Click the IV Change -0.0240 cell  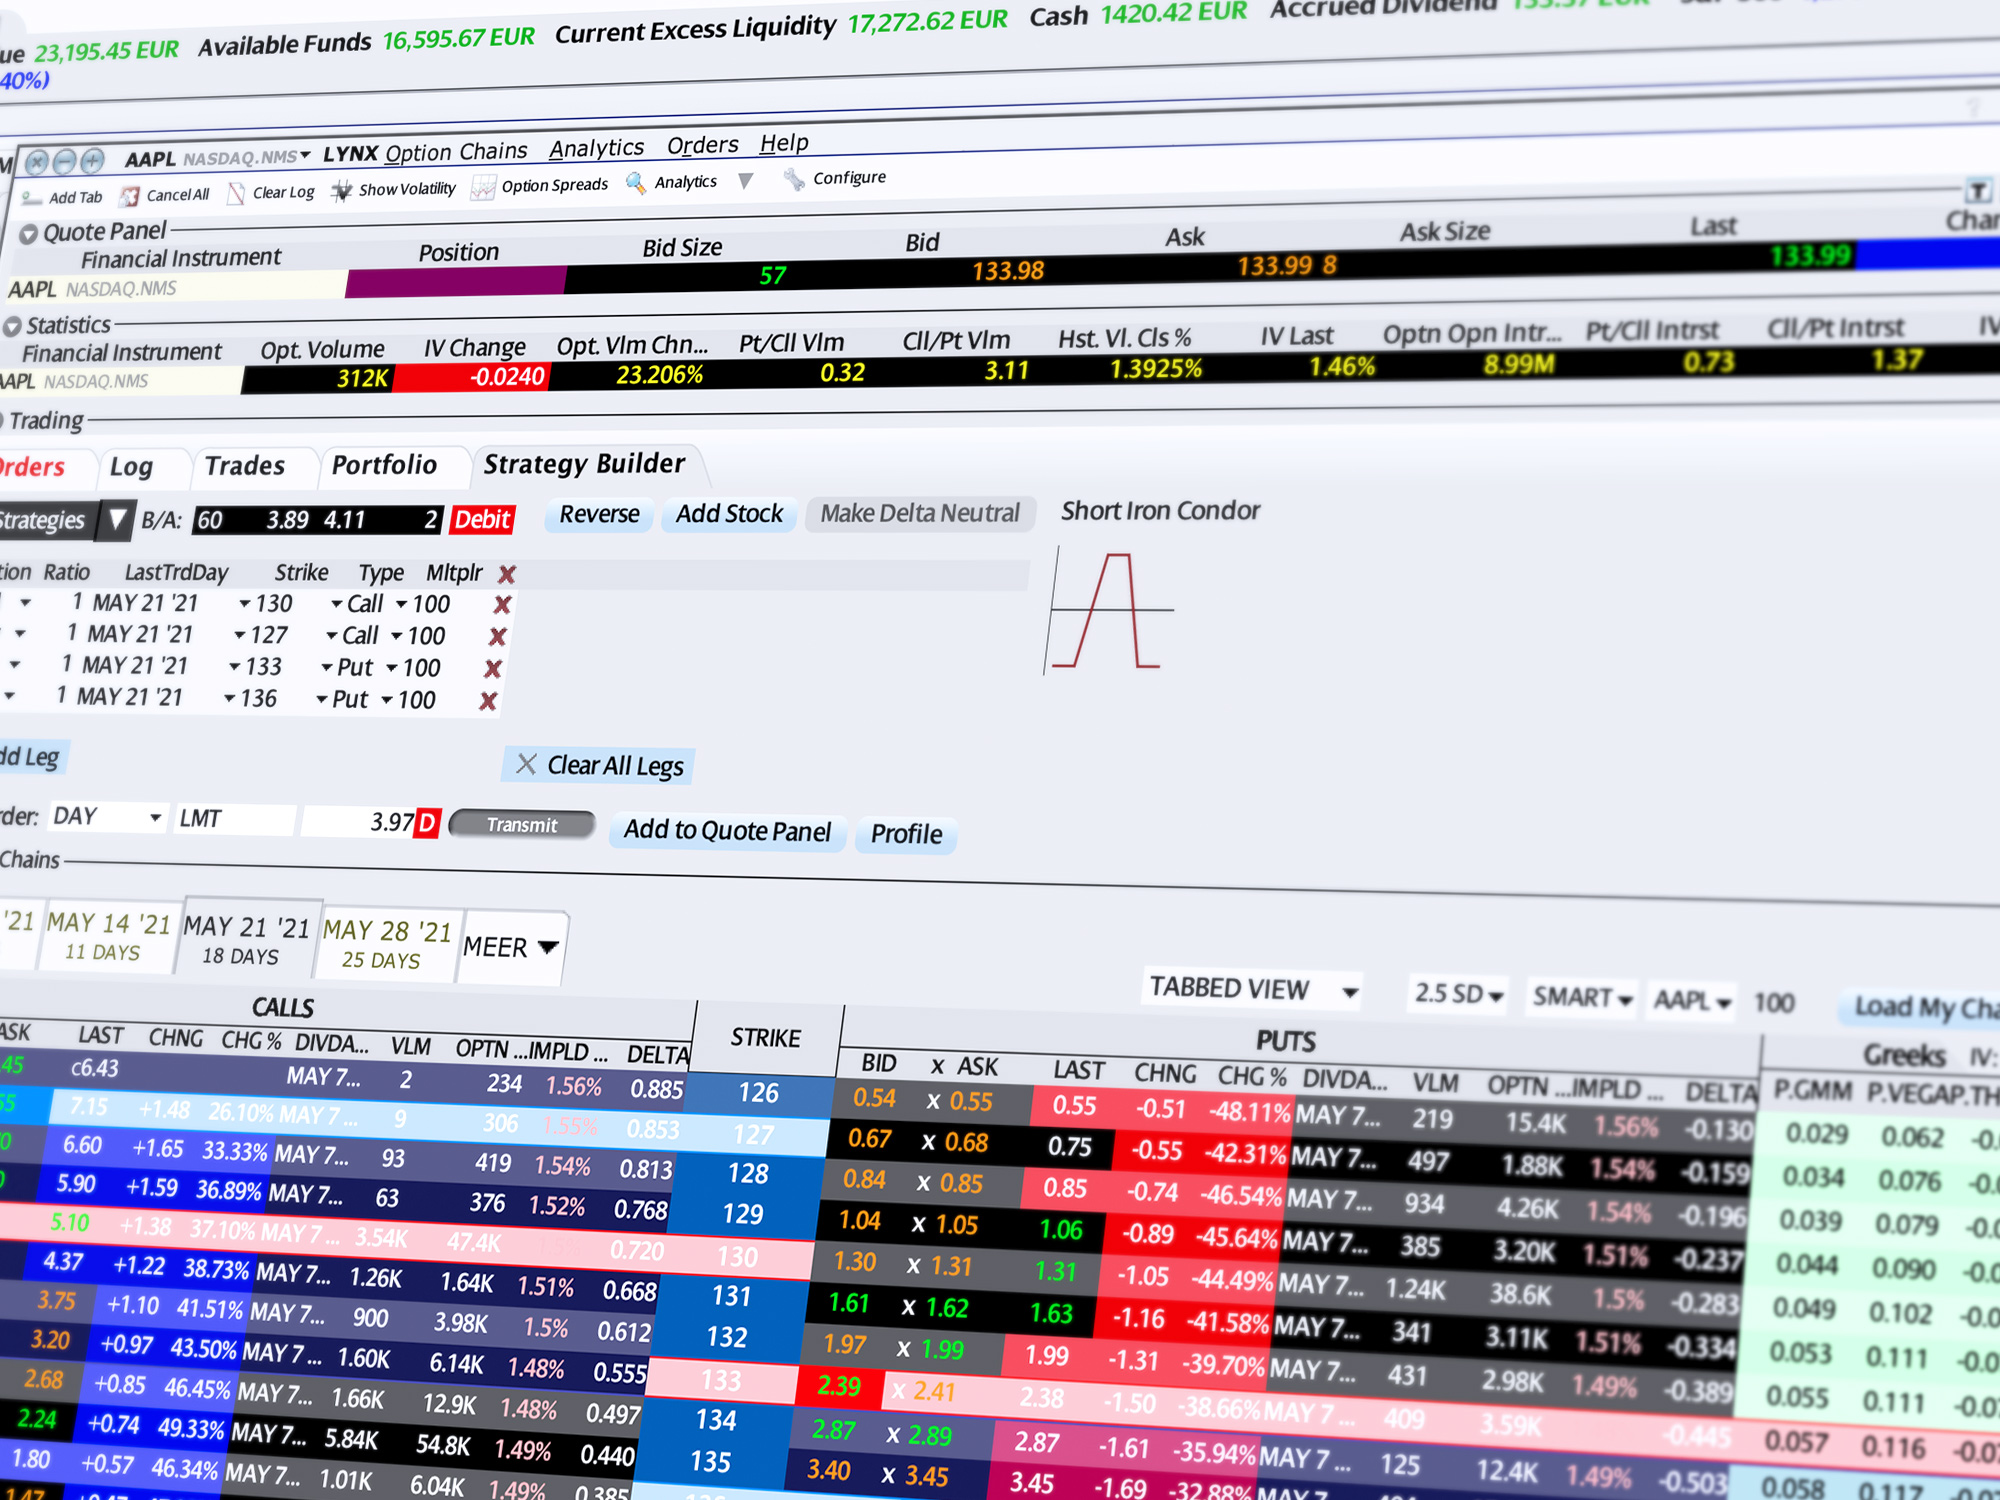[x=472, y=377]
